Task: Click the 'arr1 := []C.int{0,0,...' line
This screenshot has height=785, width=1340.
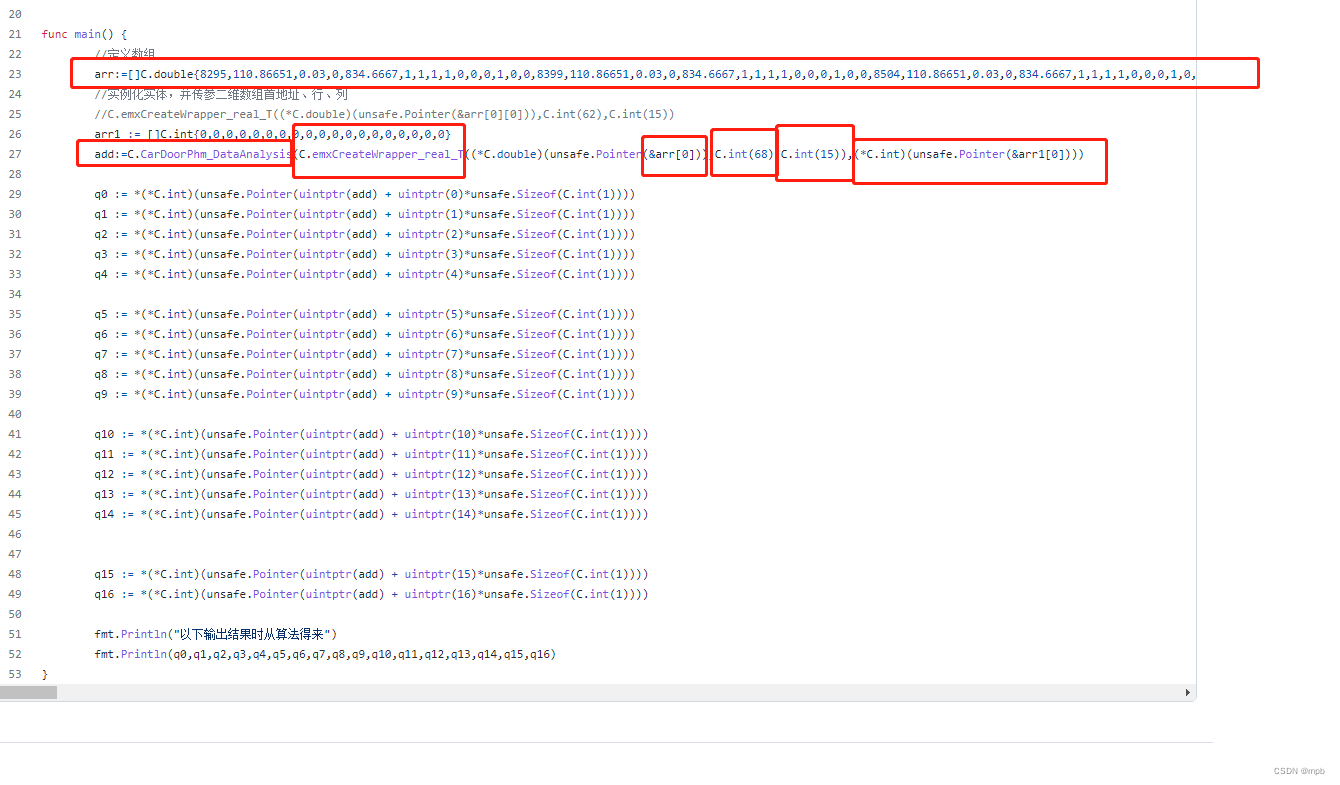Action: (273, 134)
